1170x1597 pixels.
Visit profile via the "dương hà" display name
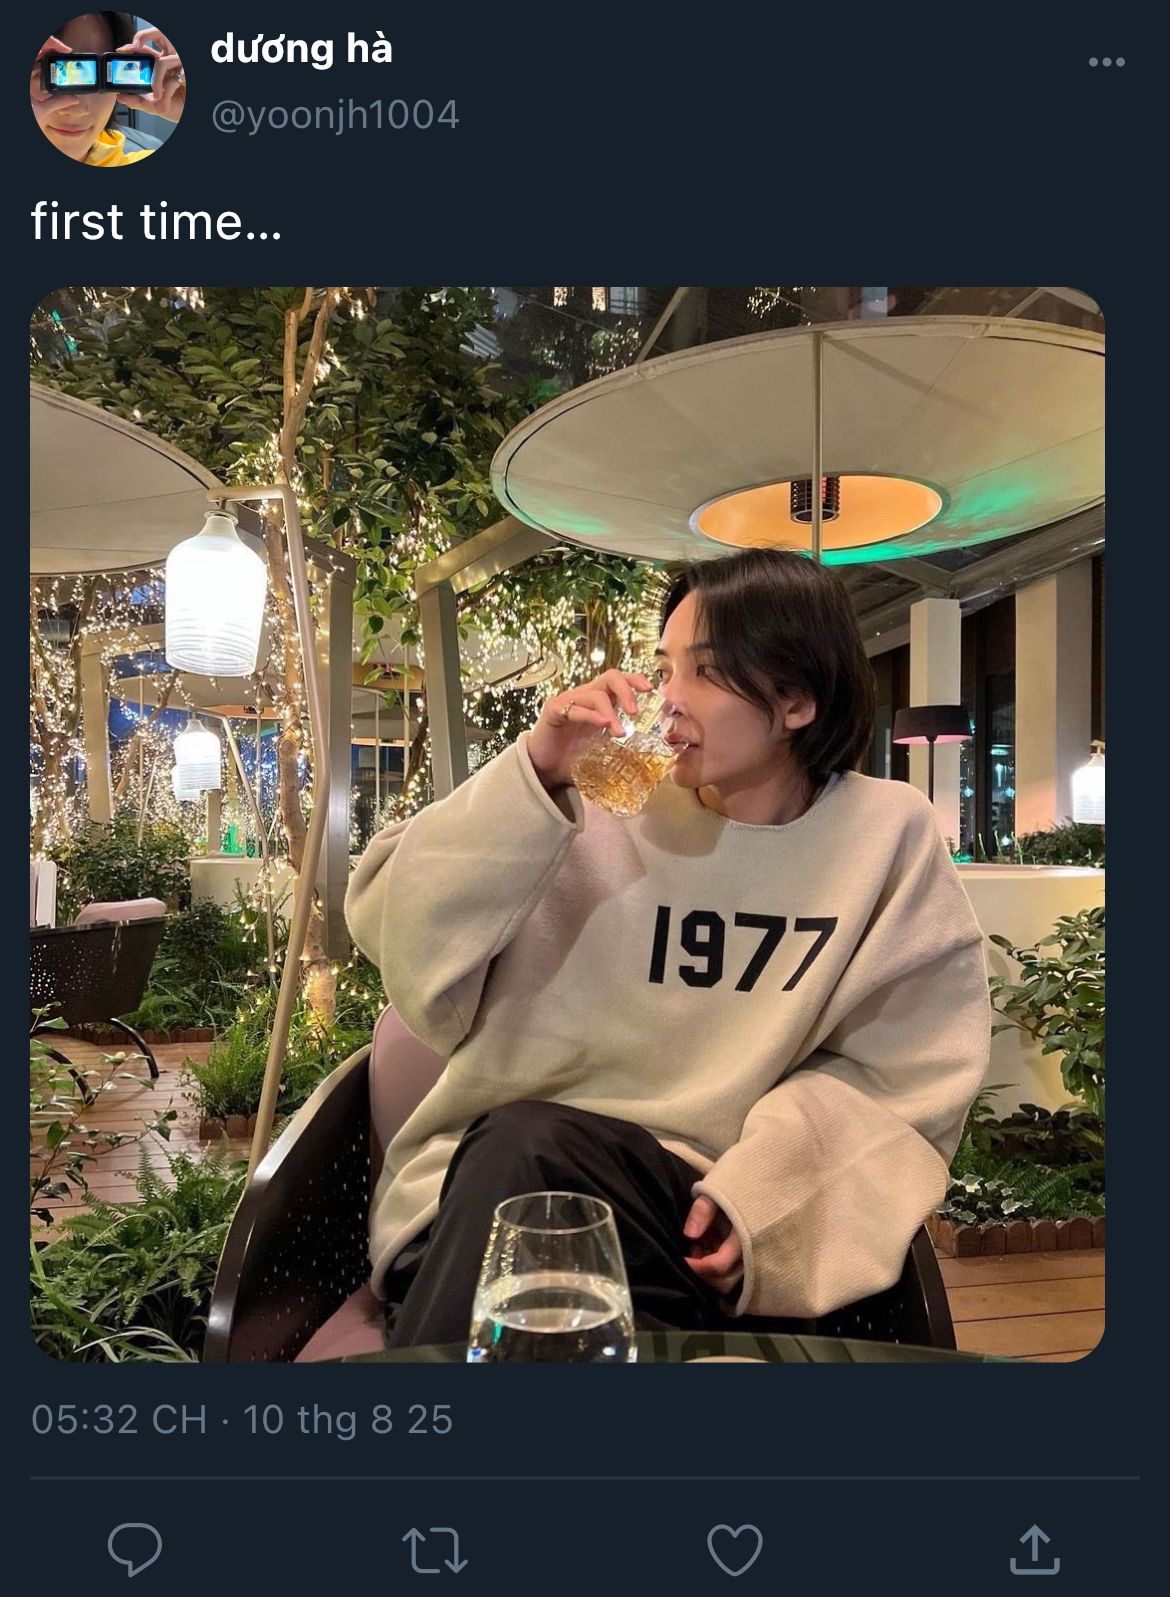[x=301, y=48]
